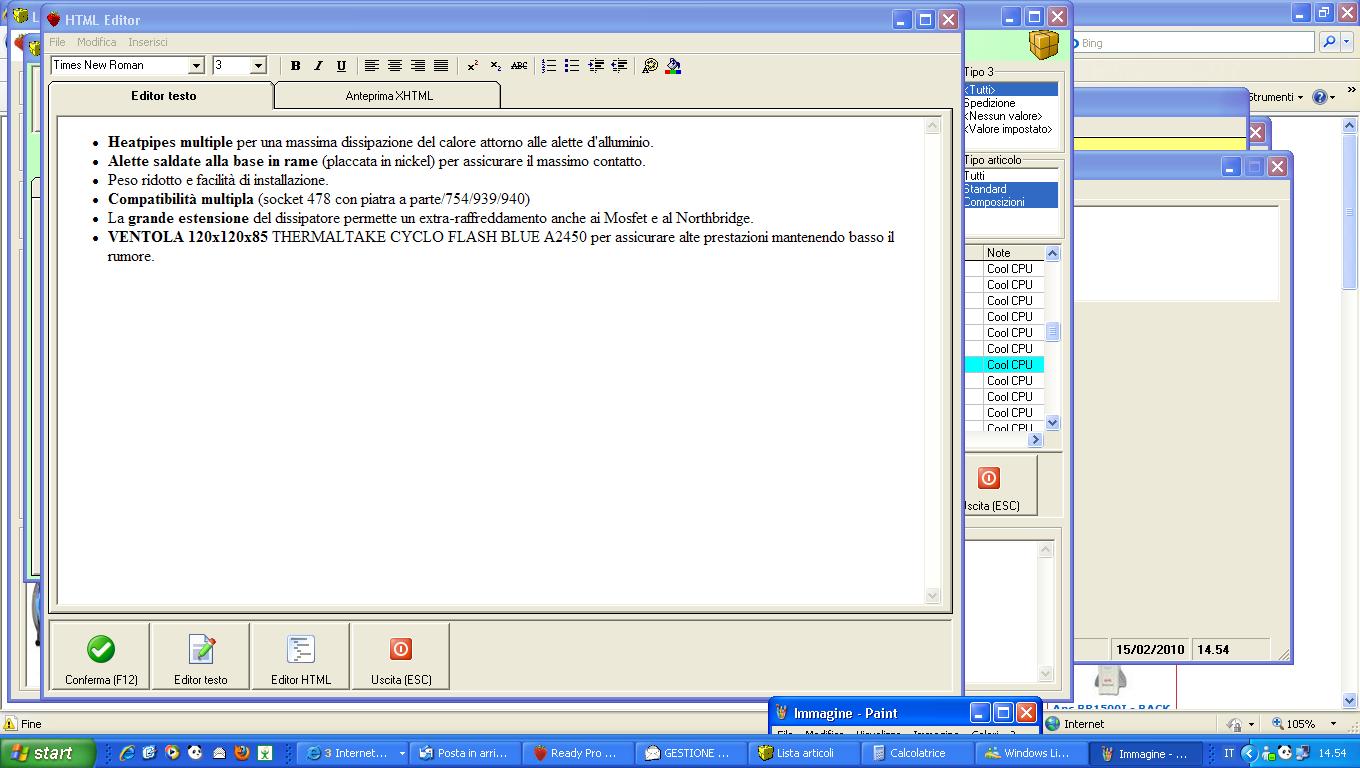Launch Excel from quick launch bar
This screenshot has width=1360, height=768.
pyautogui.click(x=266, y=753)
